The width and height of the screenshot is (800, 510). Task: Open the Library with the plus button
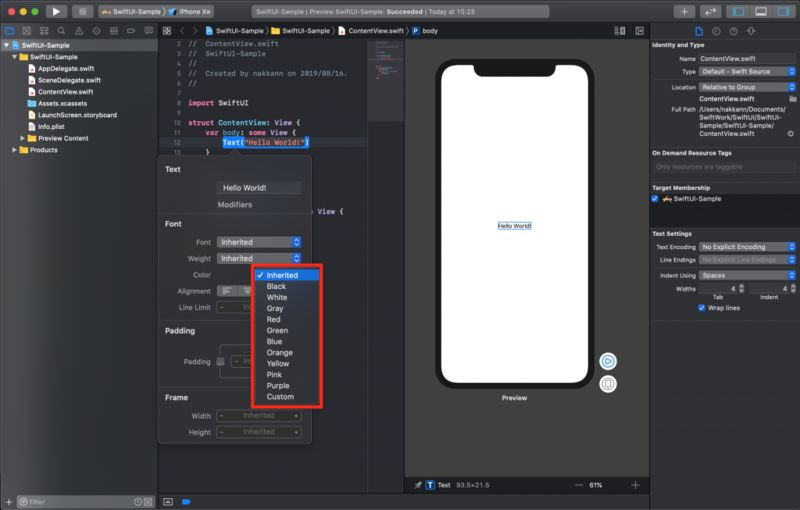coord(684,11)
